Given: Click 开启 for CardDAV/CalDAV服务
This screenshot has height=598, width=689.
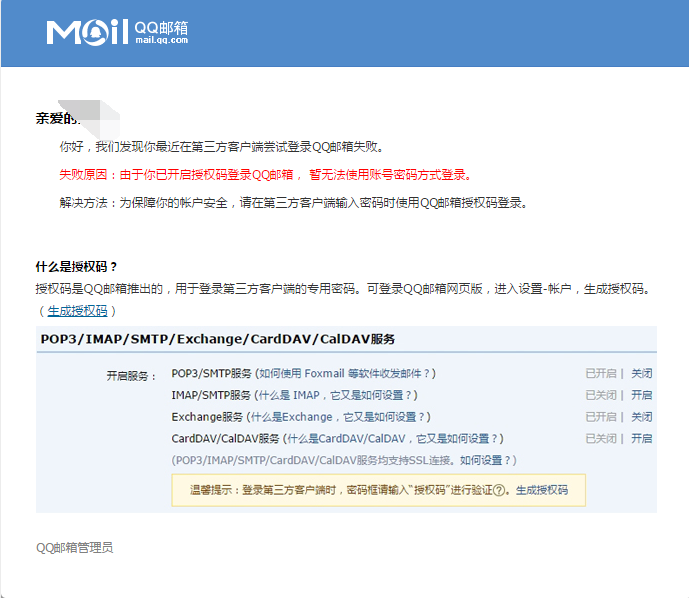Looking at the screenshot, I should click(x=642, y=438).
